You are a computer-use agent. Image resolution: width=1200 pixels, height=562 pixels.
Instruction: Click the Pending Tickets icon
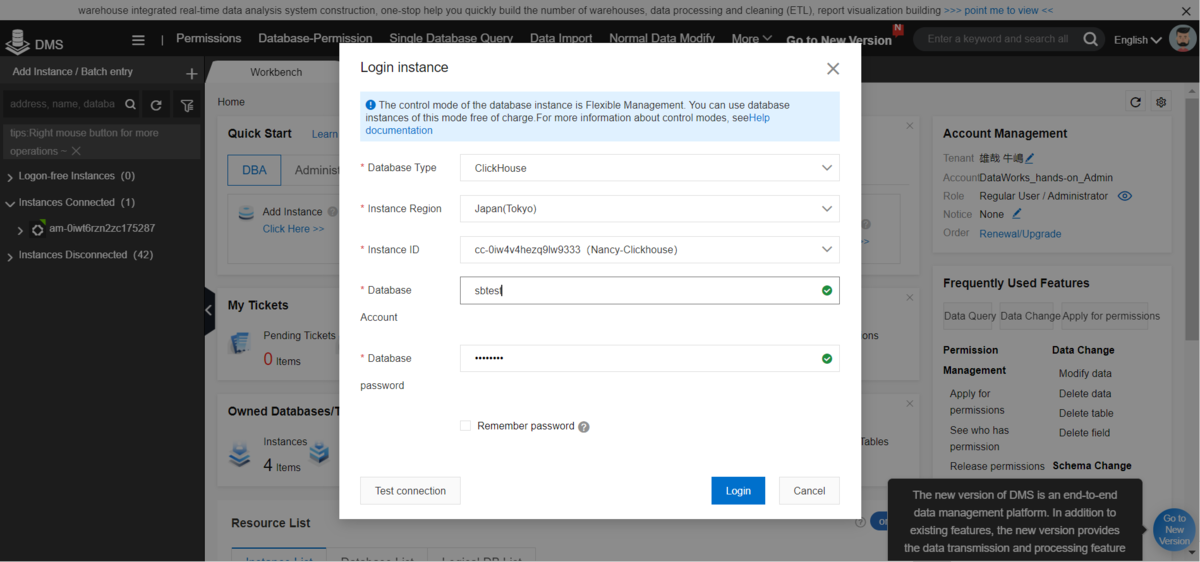point(240,343)
